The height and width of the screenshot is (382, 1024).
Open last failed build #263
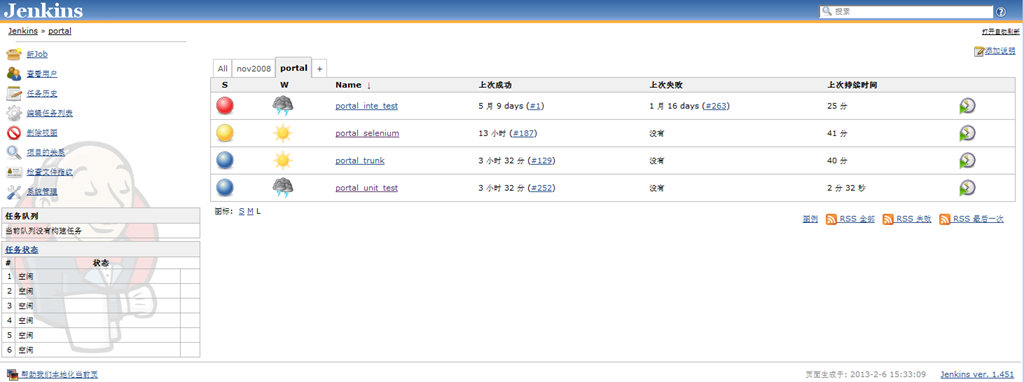coord(716,106)
